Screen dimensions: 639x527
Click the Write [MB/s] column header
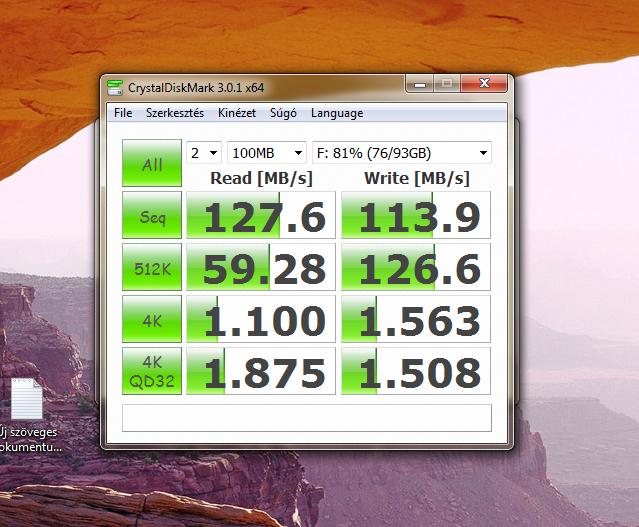[417, 179]
